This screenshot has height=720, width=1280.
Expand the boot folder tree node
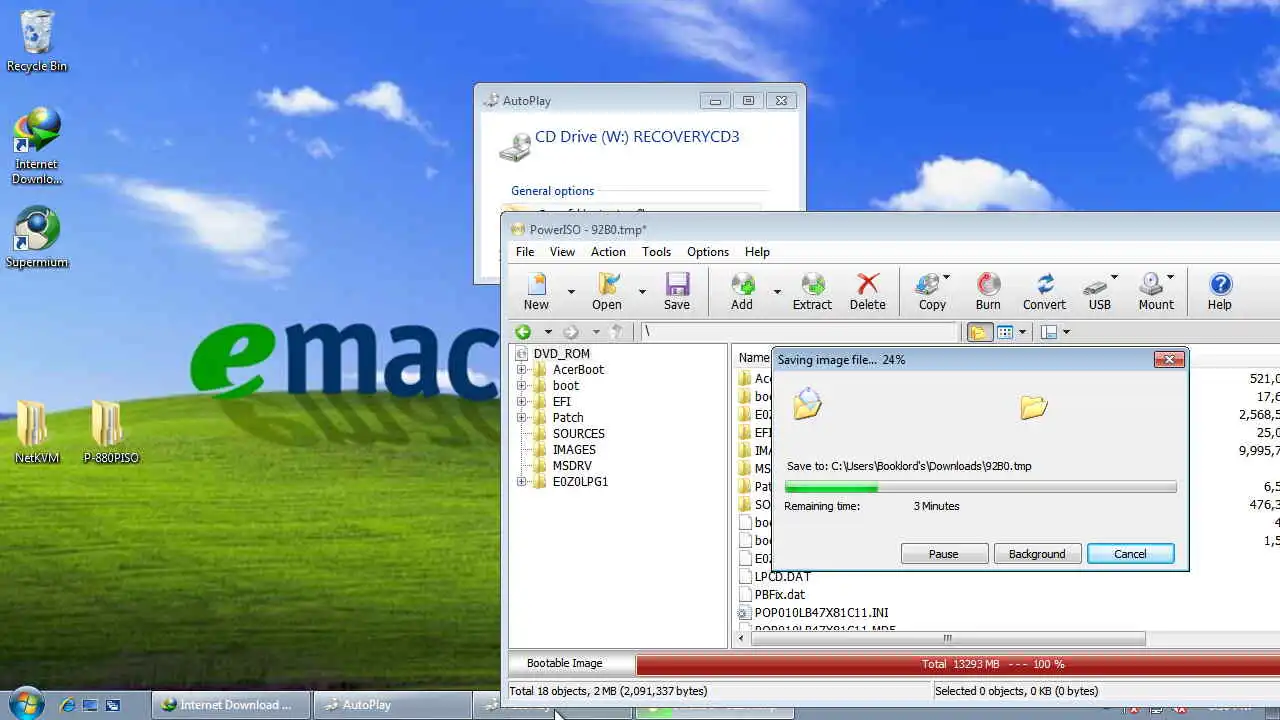tap(521, 386)
